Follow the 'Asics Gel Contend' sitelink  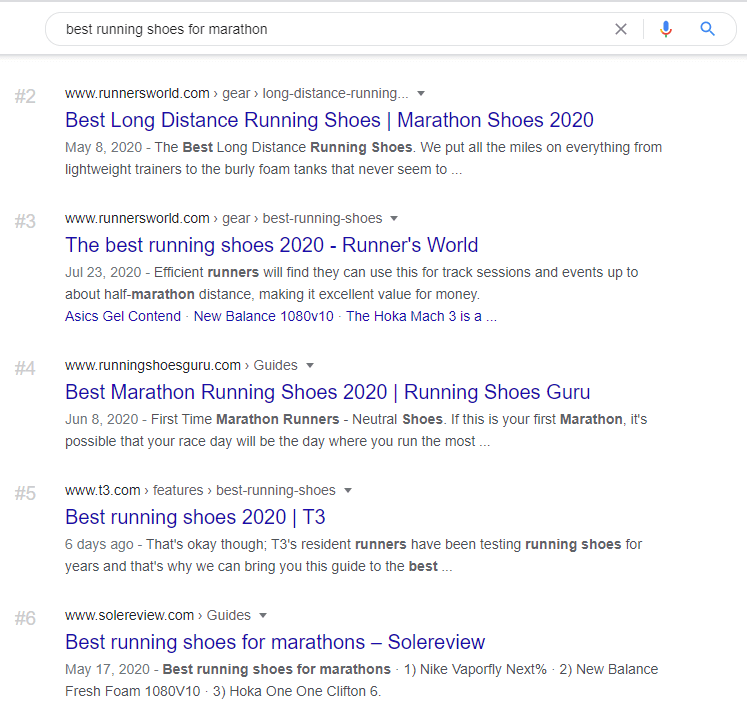coord(123,316)
